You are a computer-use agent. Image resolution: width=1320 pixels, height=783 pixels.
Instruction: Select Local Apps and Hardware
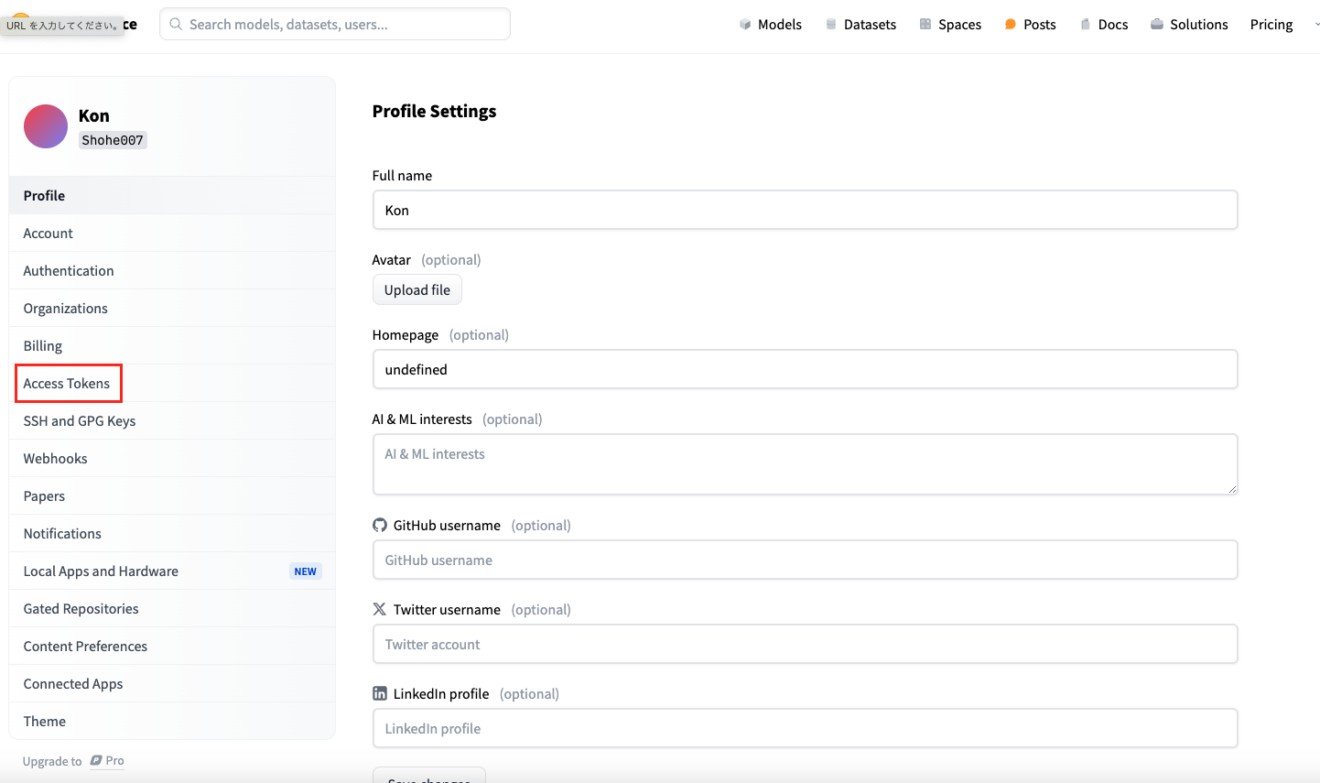(100, 571)
